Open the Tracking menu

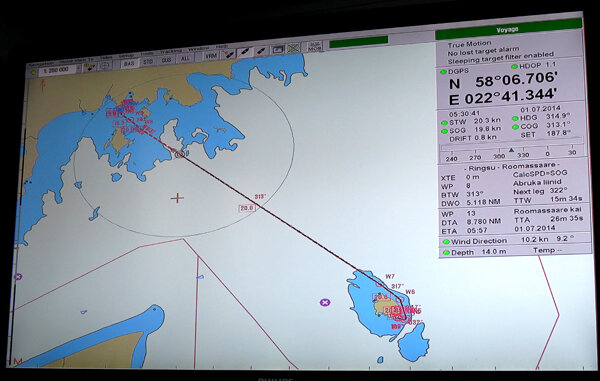coord(171,51)
